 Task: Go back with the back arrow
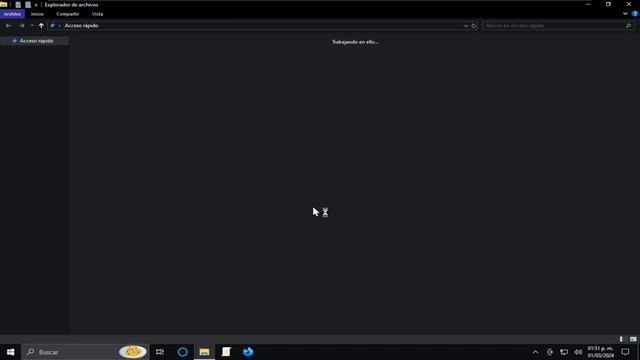9,26
